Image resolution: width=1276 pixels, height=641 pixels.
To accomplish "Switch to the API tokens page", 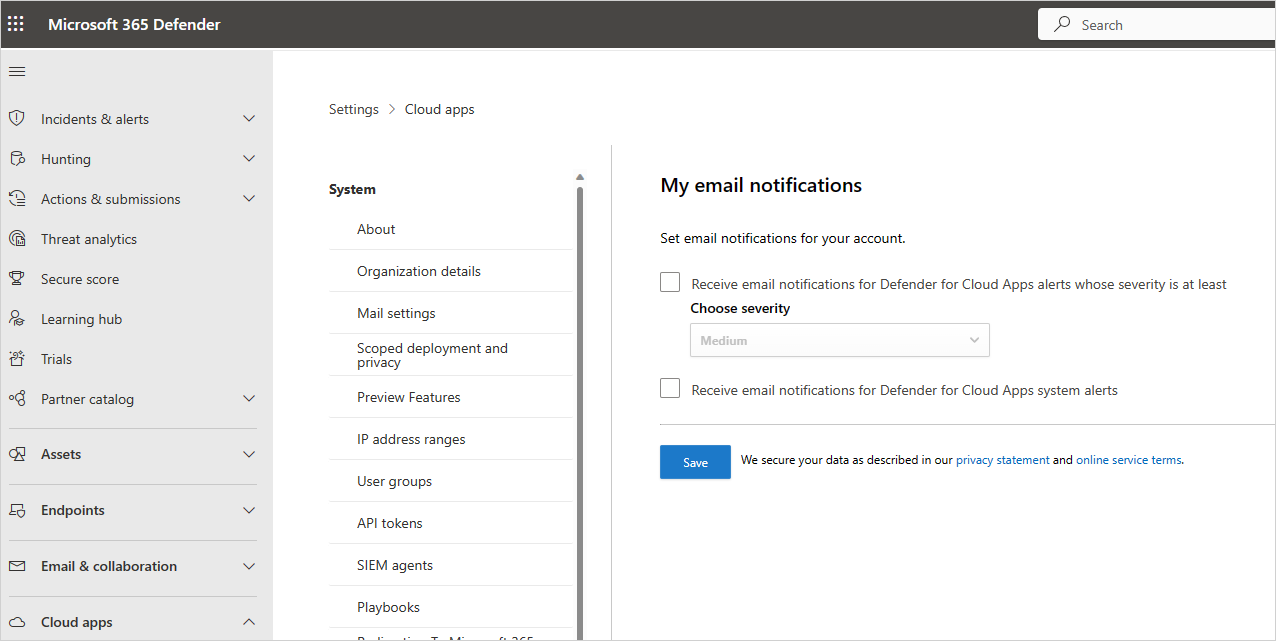I will (388, 522).
